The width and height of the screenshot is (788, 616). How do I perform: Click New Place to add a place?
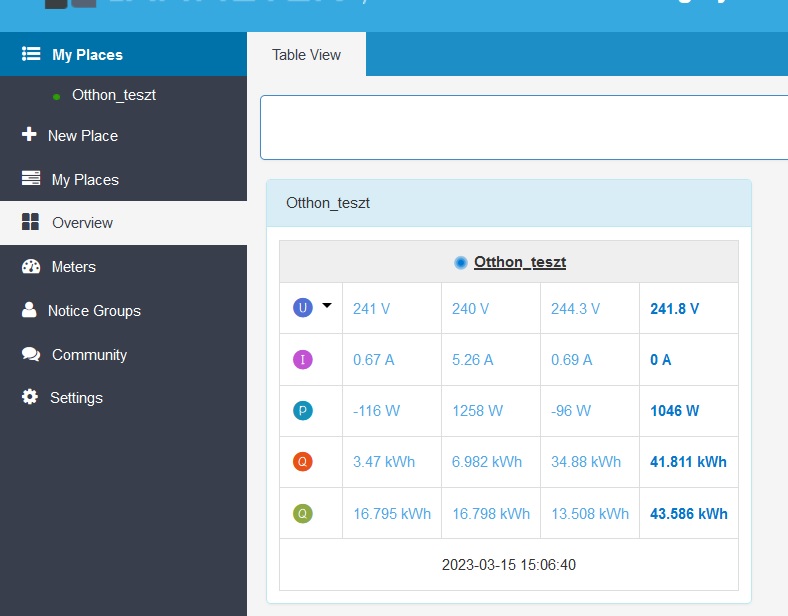[x=83, y=136]
